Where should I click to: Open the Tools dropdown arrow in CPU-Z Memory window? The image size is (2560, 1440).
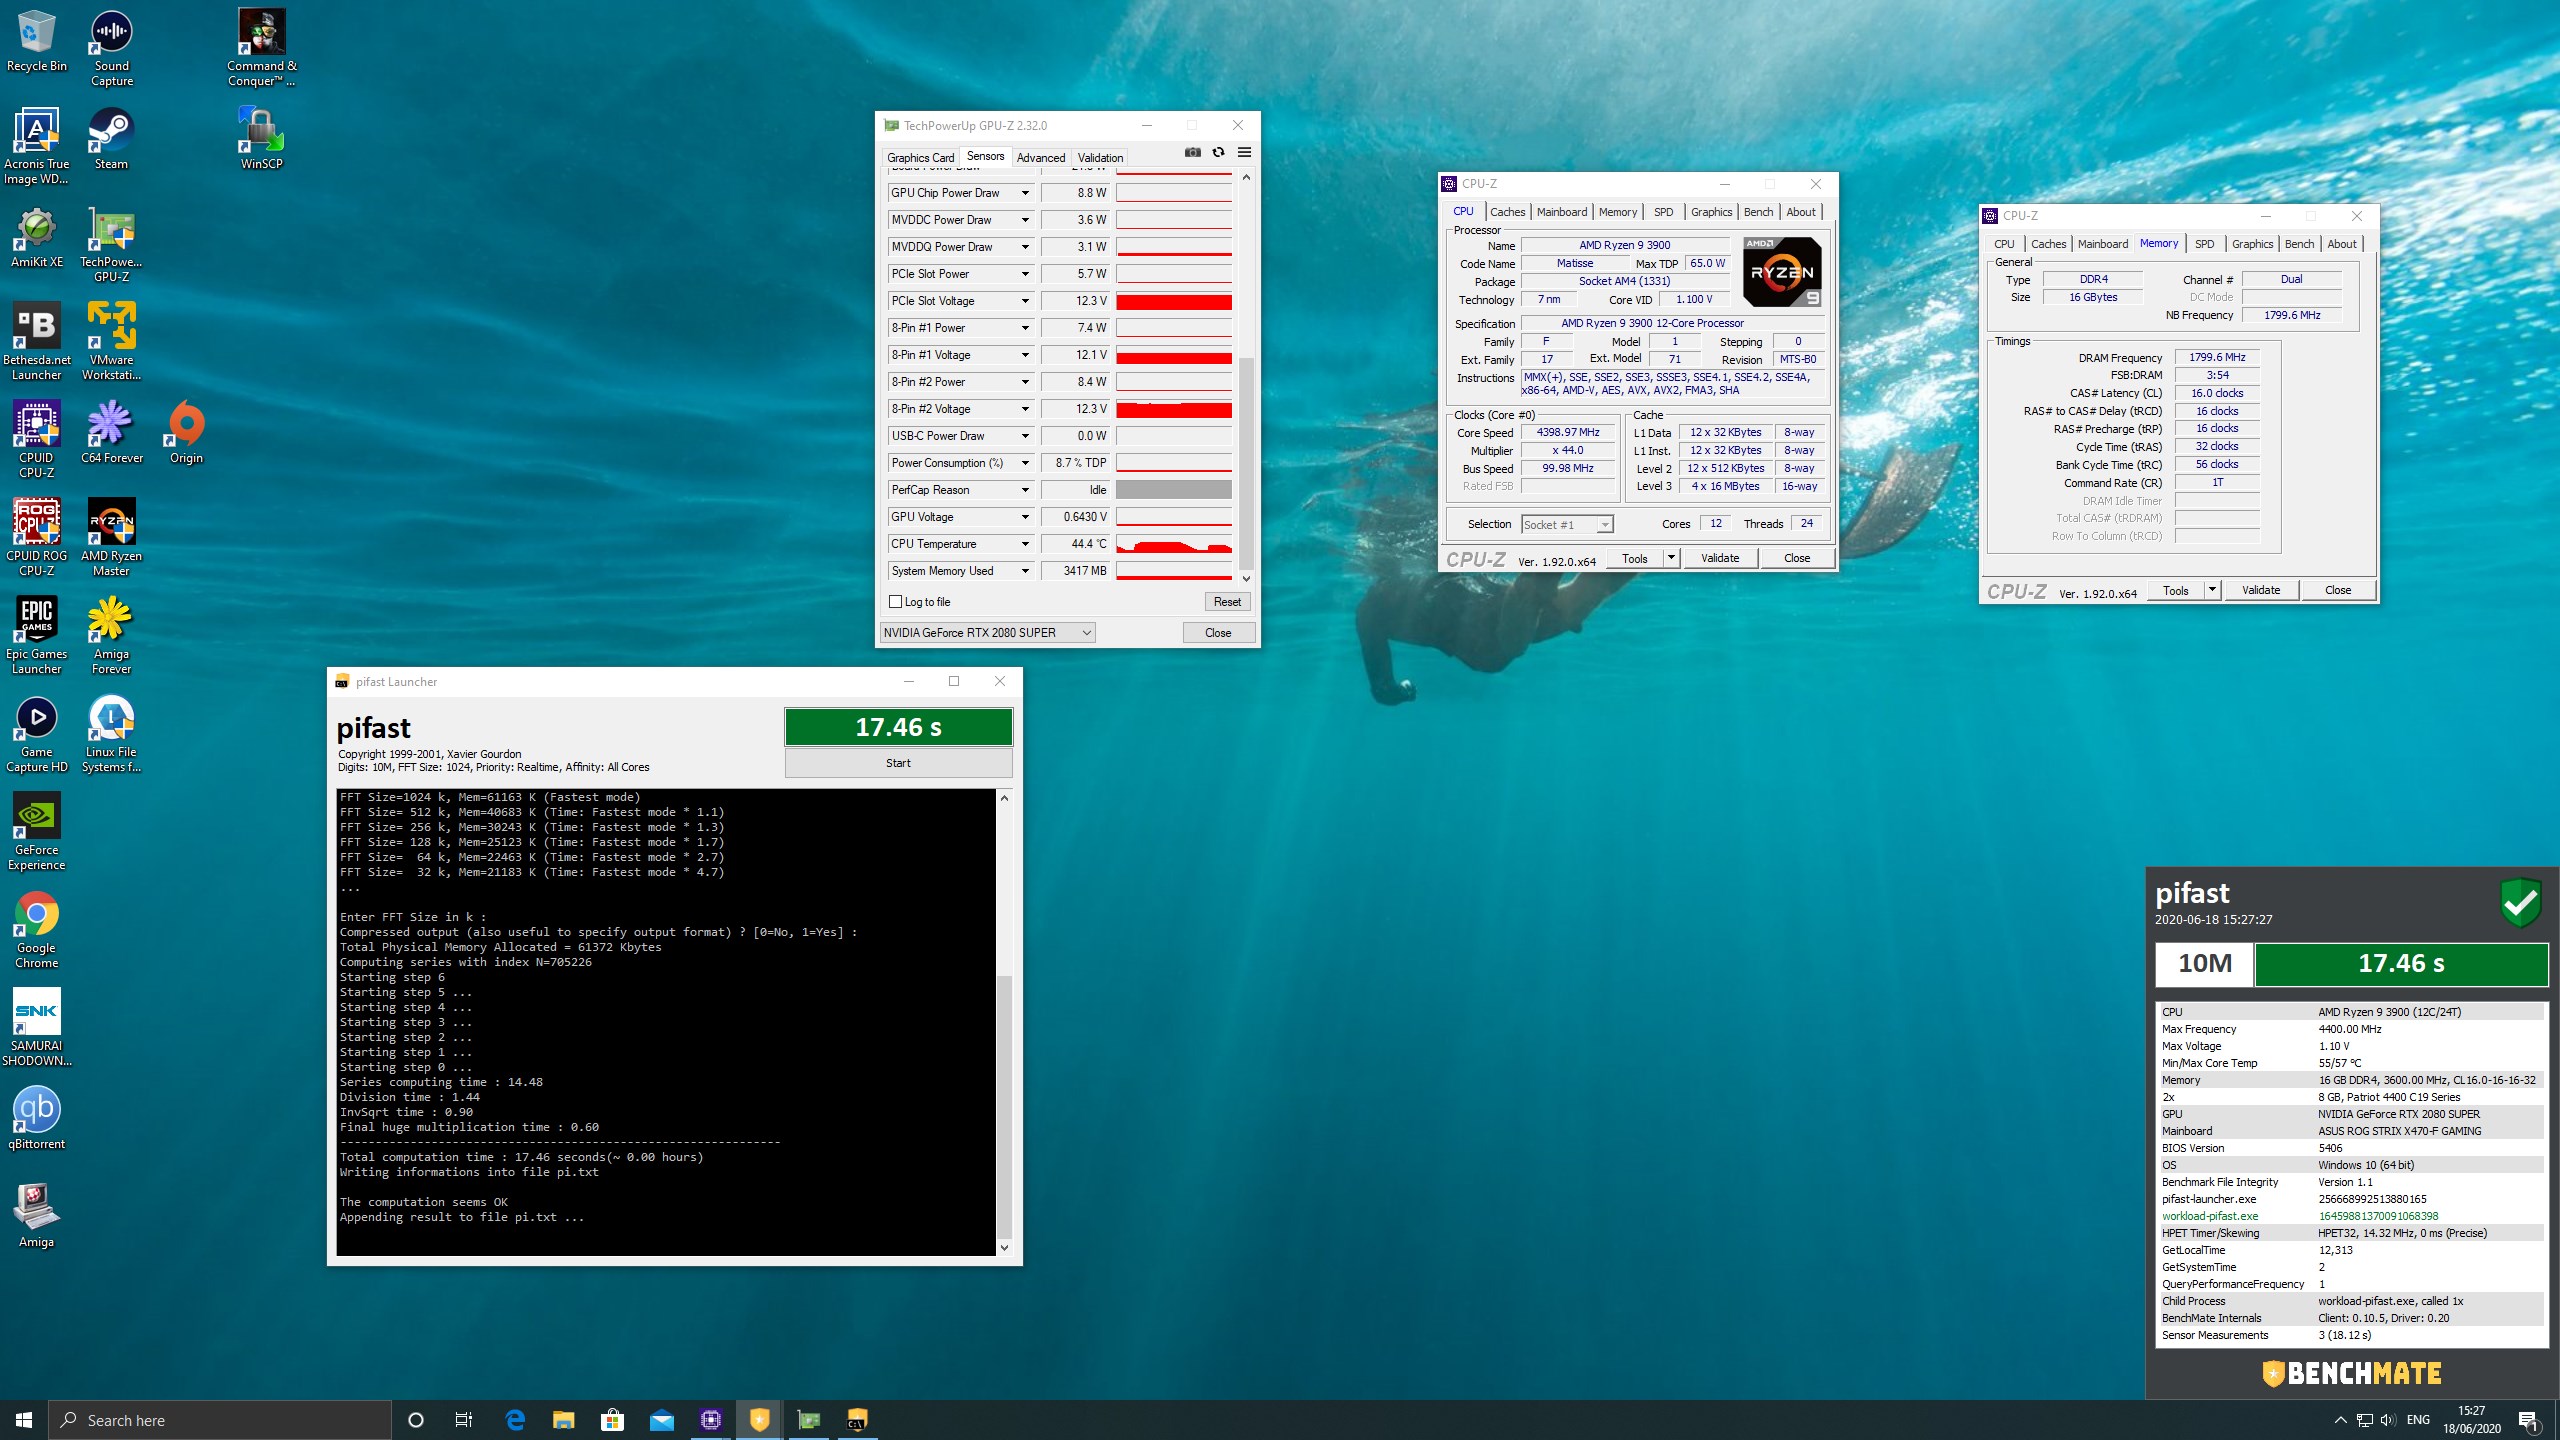(2212, 590)
